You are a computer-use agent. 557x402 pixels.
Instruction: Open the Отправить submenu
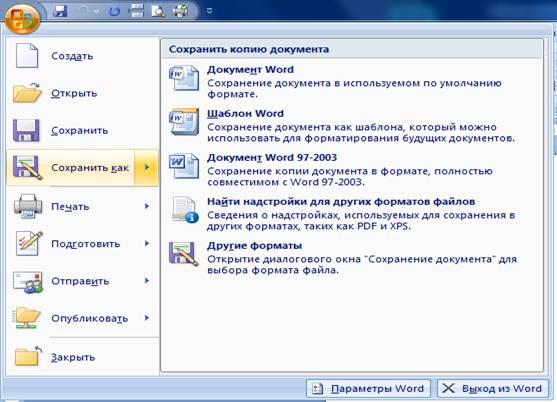(82, 281)
